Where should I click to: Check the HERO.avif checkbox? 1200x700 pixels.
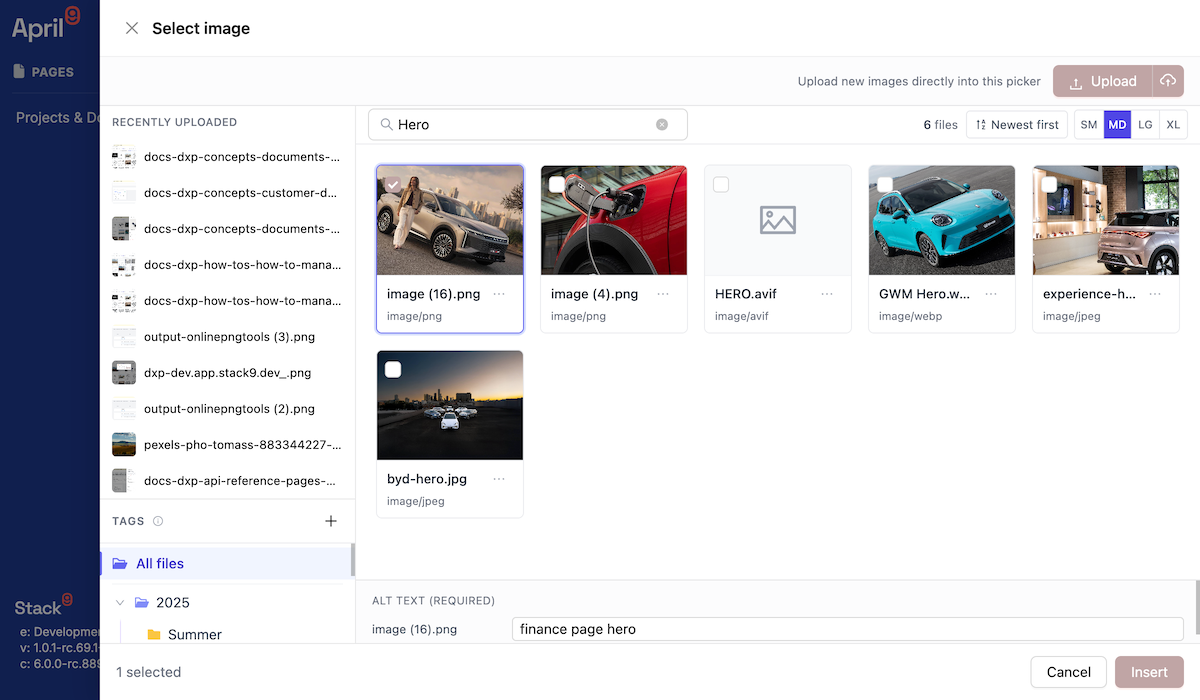click(721, 185)
